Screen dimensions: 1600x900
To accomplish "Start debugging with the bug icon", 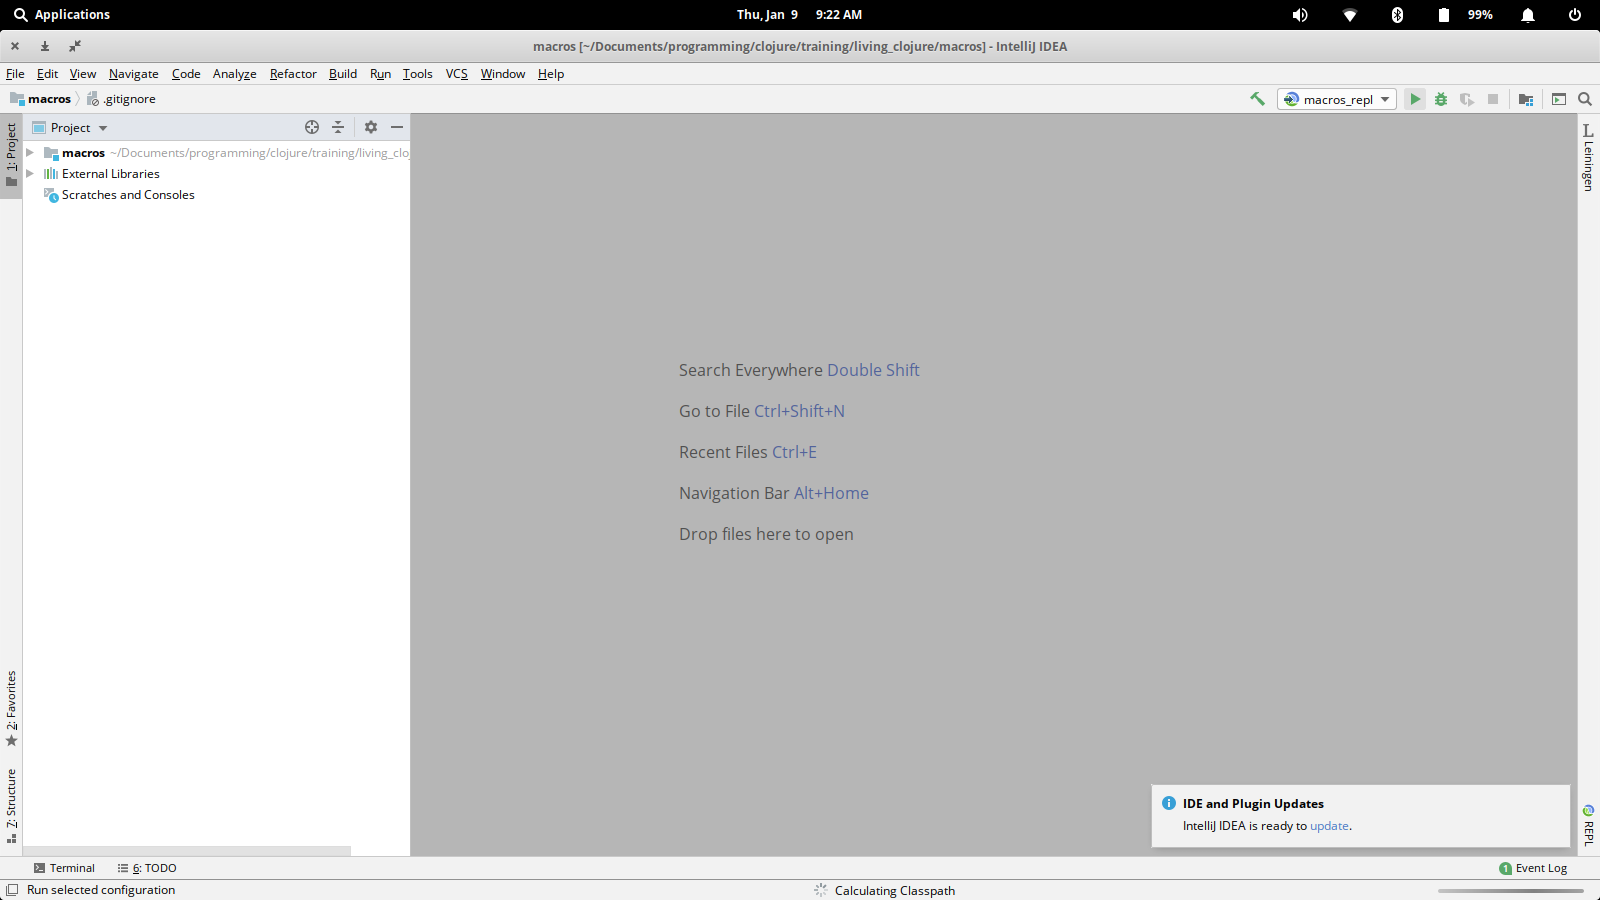I will [x=1441, y=99].
